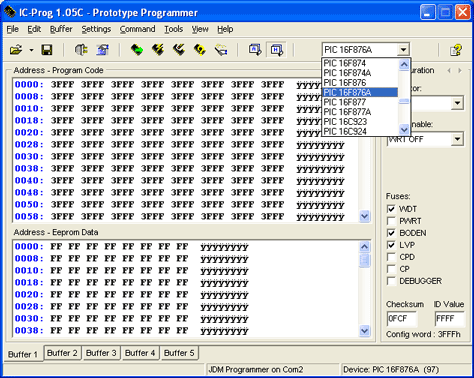Open the Buffer menu
Screen dimensions: 474x378
(61, 29)
